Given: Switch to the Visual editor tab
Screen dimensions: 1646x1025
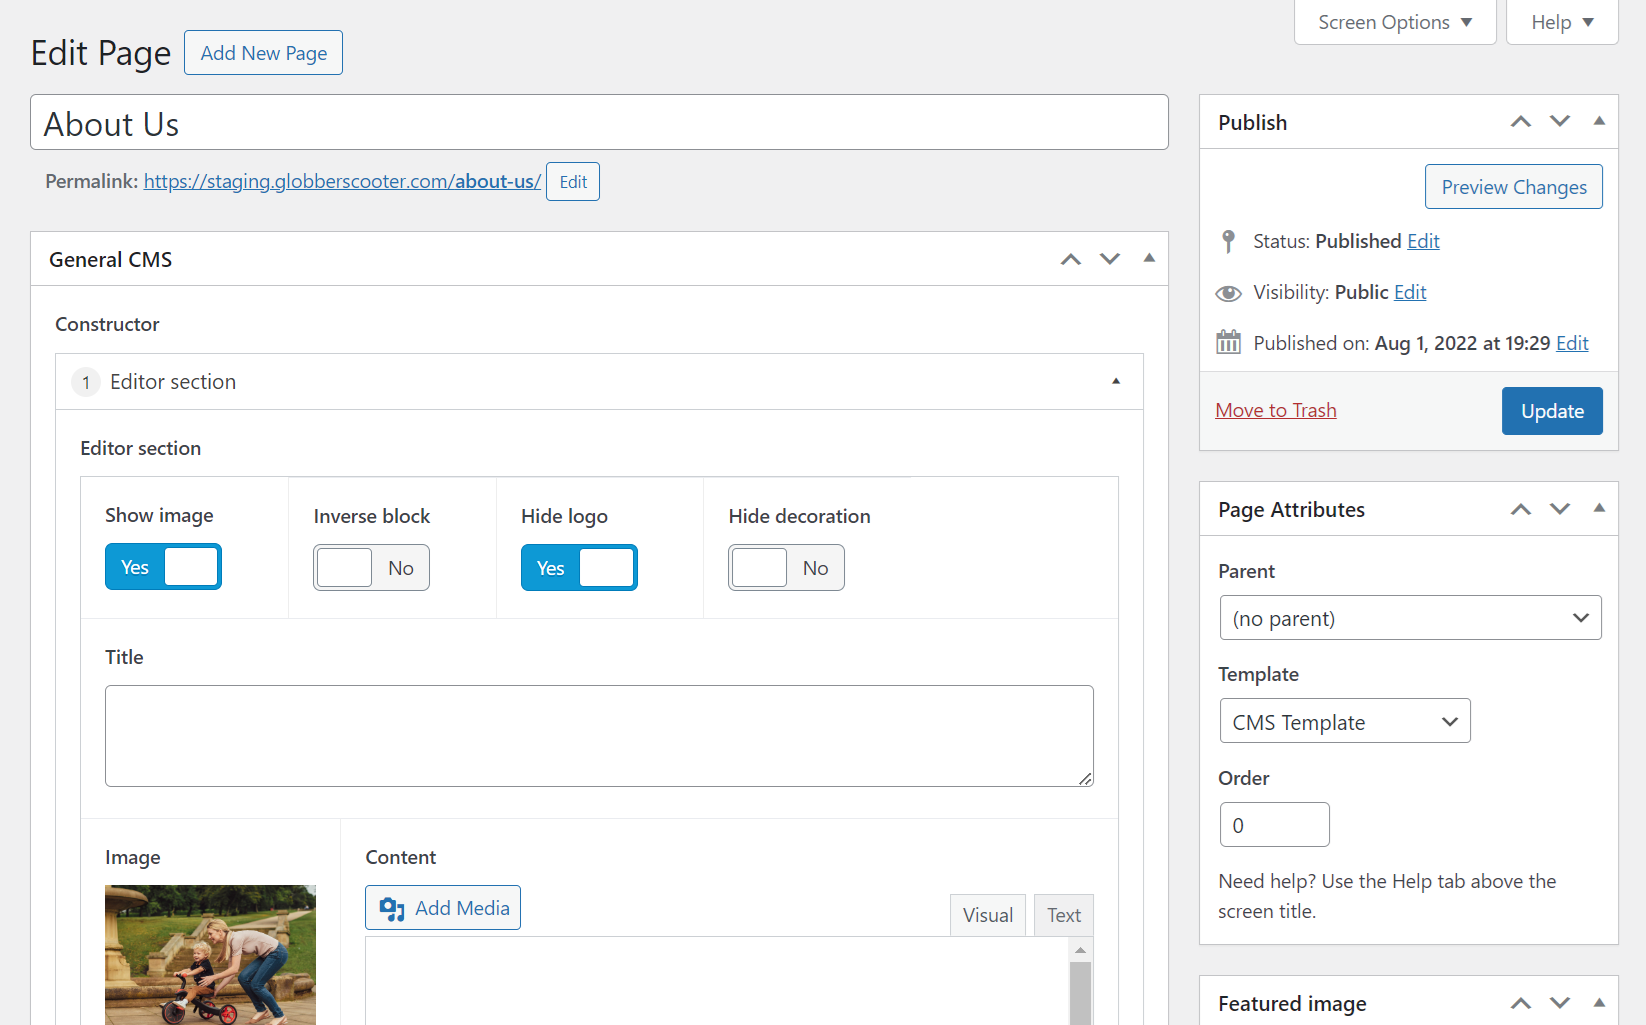Looking at the screenshot, I should (988, 915).
